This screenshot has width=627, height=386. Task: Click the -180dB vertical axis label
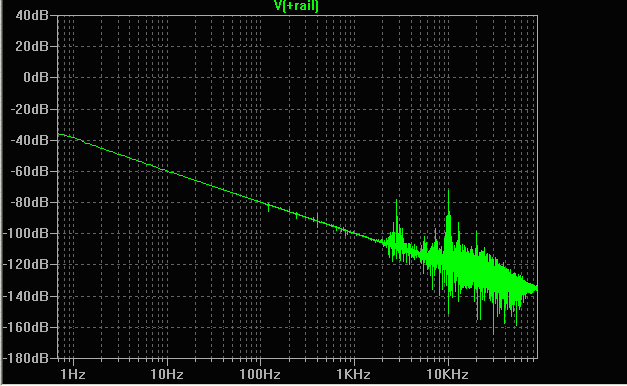click(26, 358)
